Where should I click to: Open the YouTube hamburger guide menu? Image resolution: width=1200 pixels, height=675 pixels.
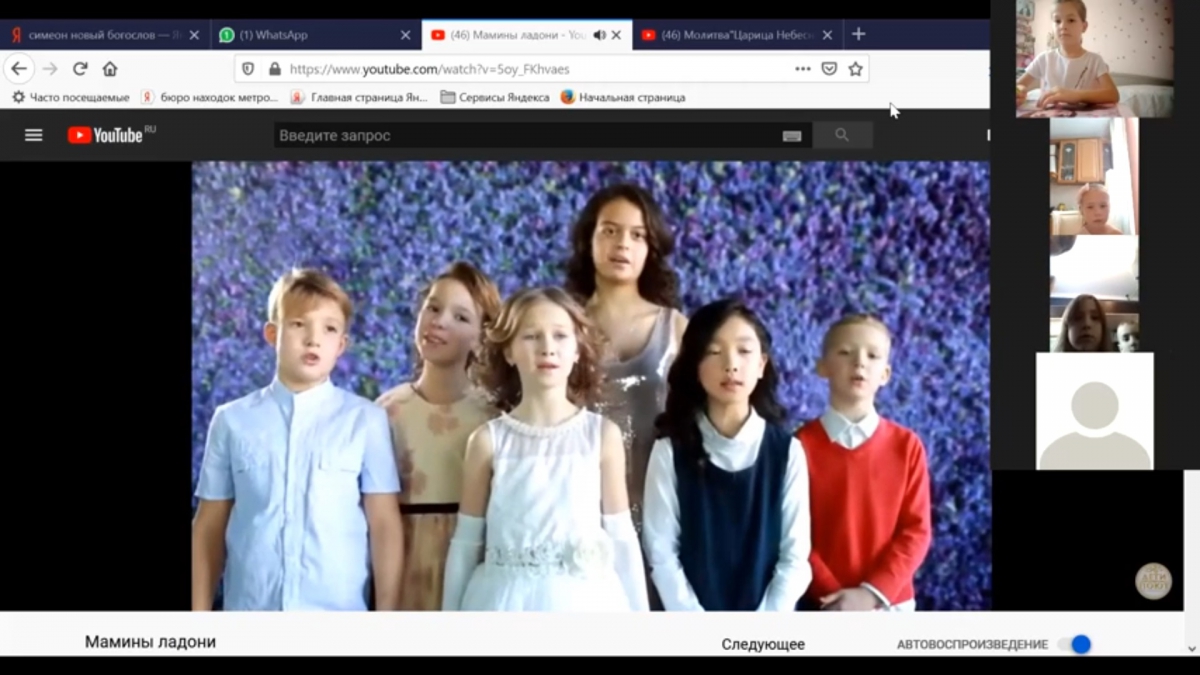coord(34,135)
